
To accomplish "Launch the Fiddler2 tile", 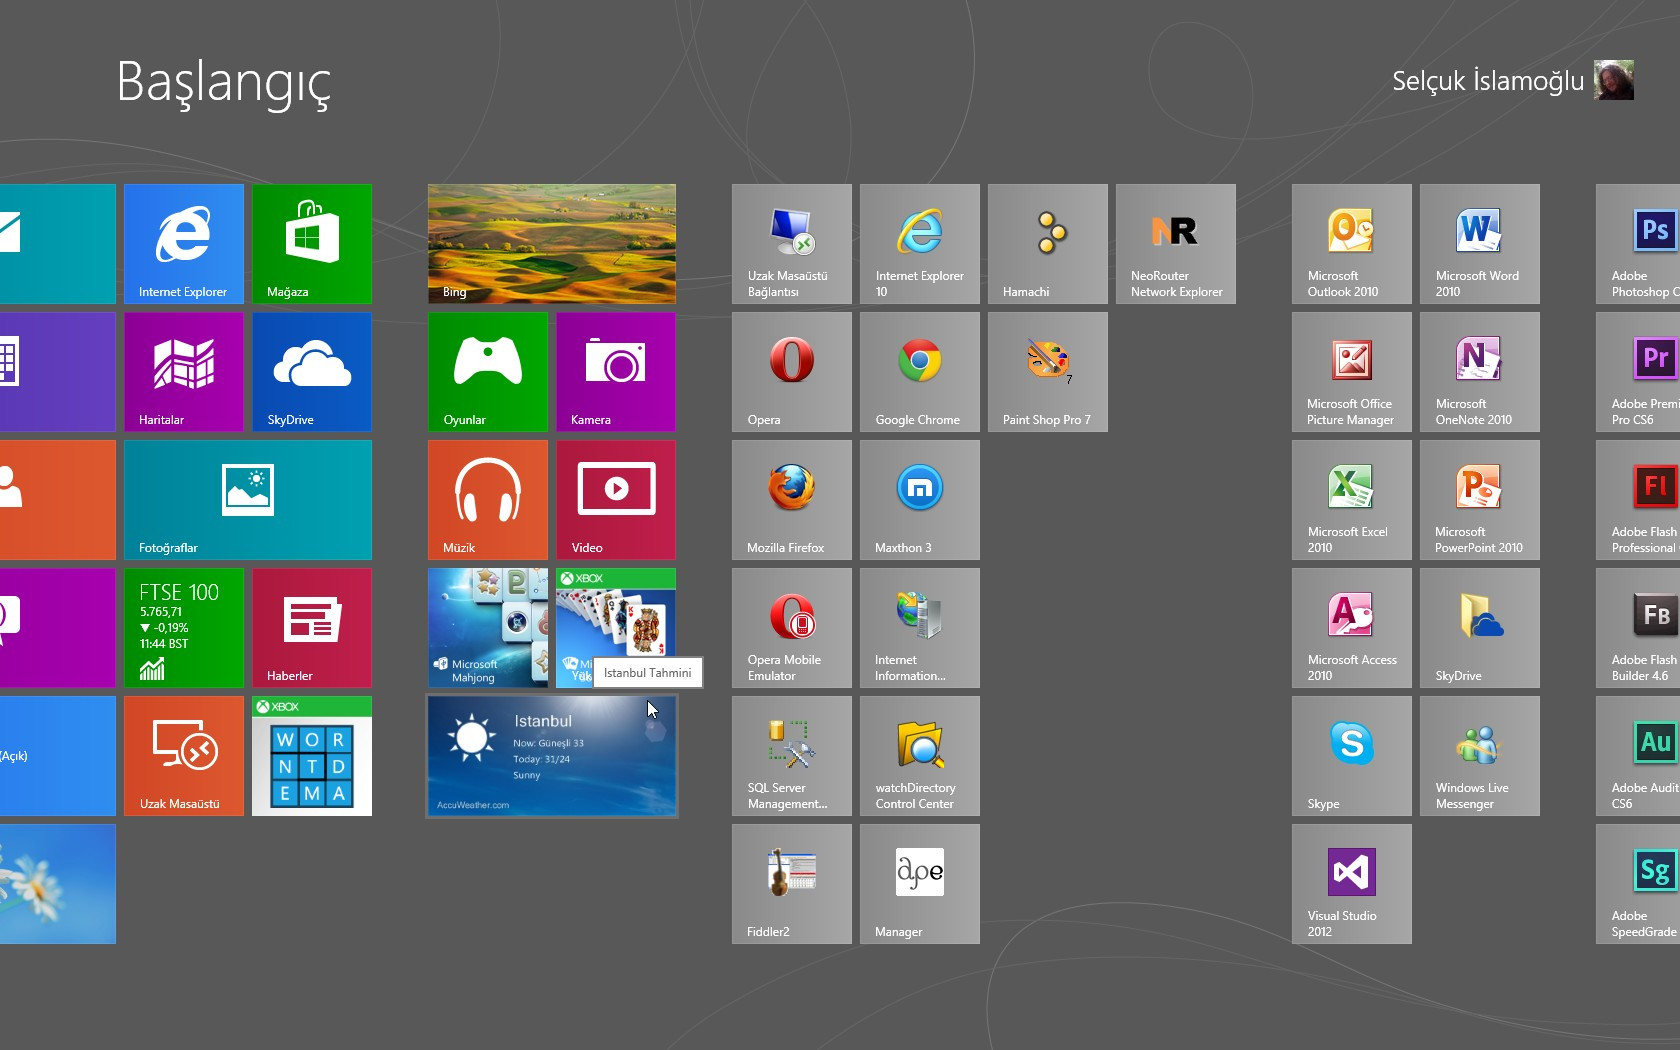I will (x=792, y=884).
